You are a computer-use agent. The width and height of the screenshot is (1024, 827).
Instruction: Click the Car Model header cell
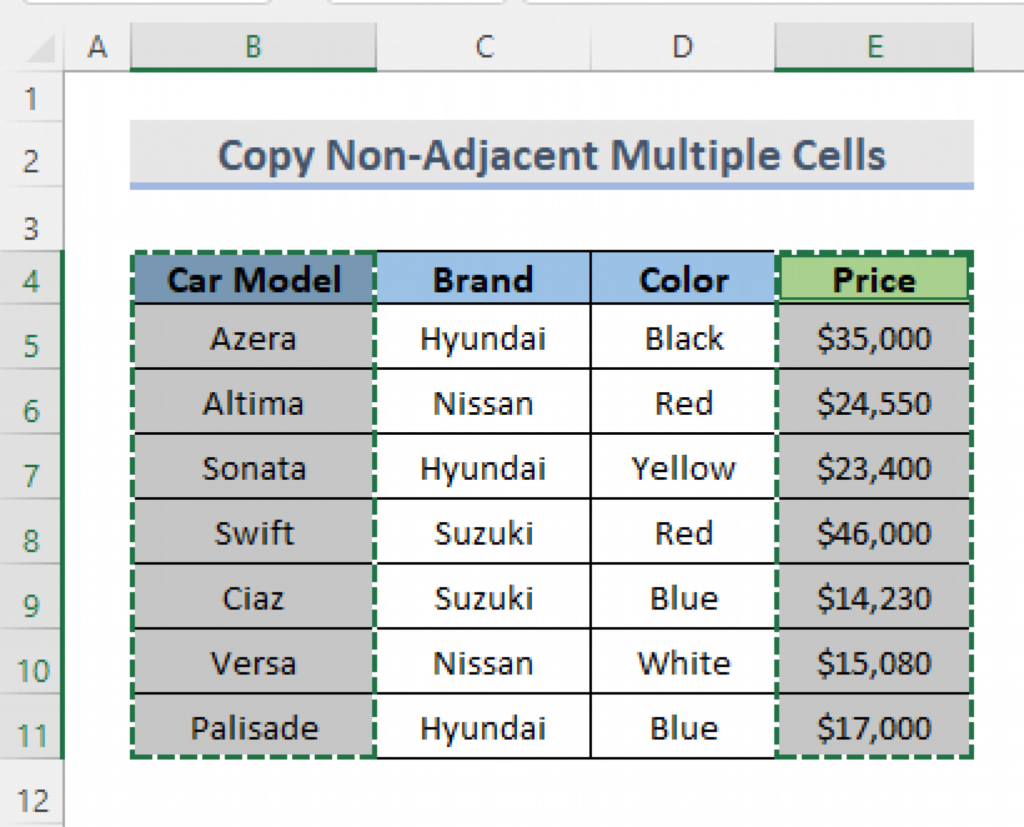click(x=253, y=279)
